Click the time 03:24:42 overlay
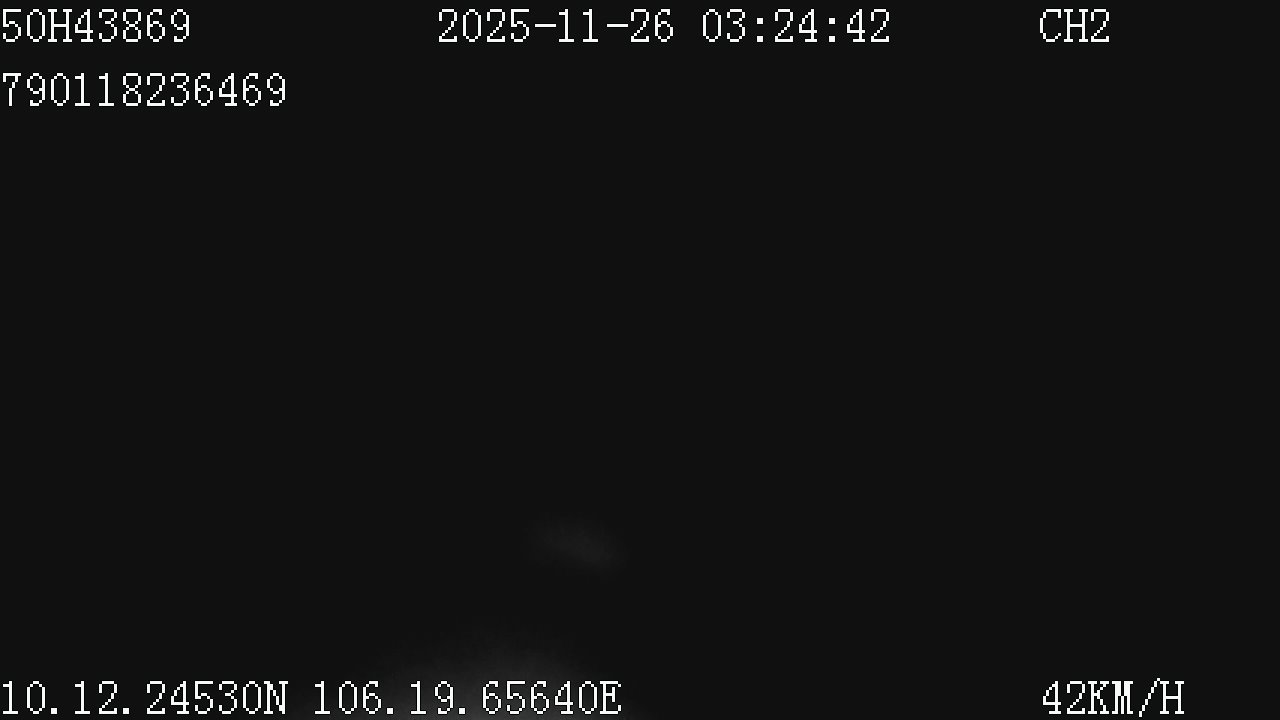 coord(796,27)
